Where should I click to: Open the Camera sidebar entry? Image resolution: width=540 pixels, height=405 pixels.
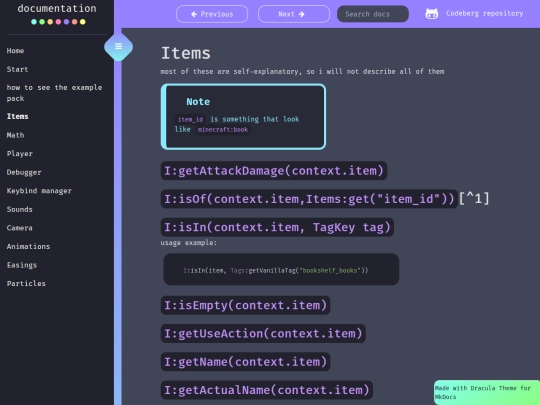[x=19, y=228]
